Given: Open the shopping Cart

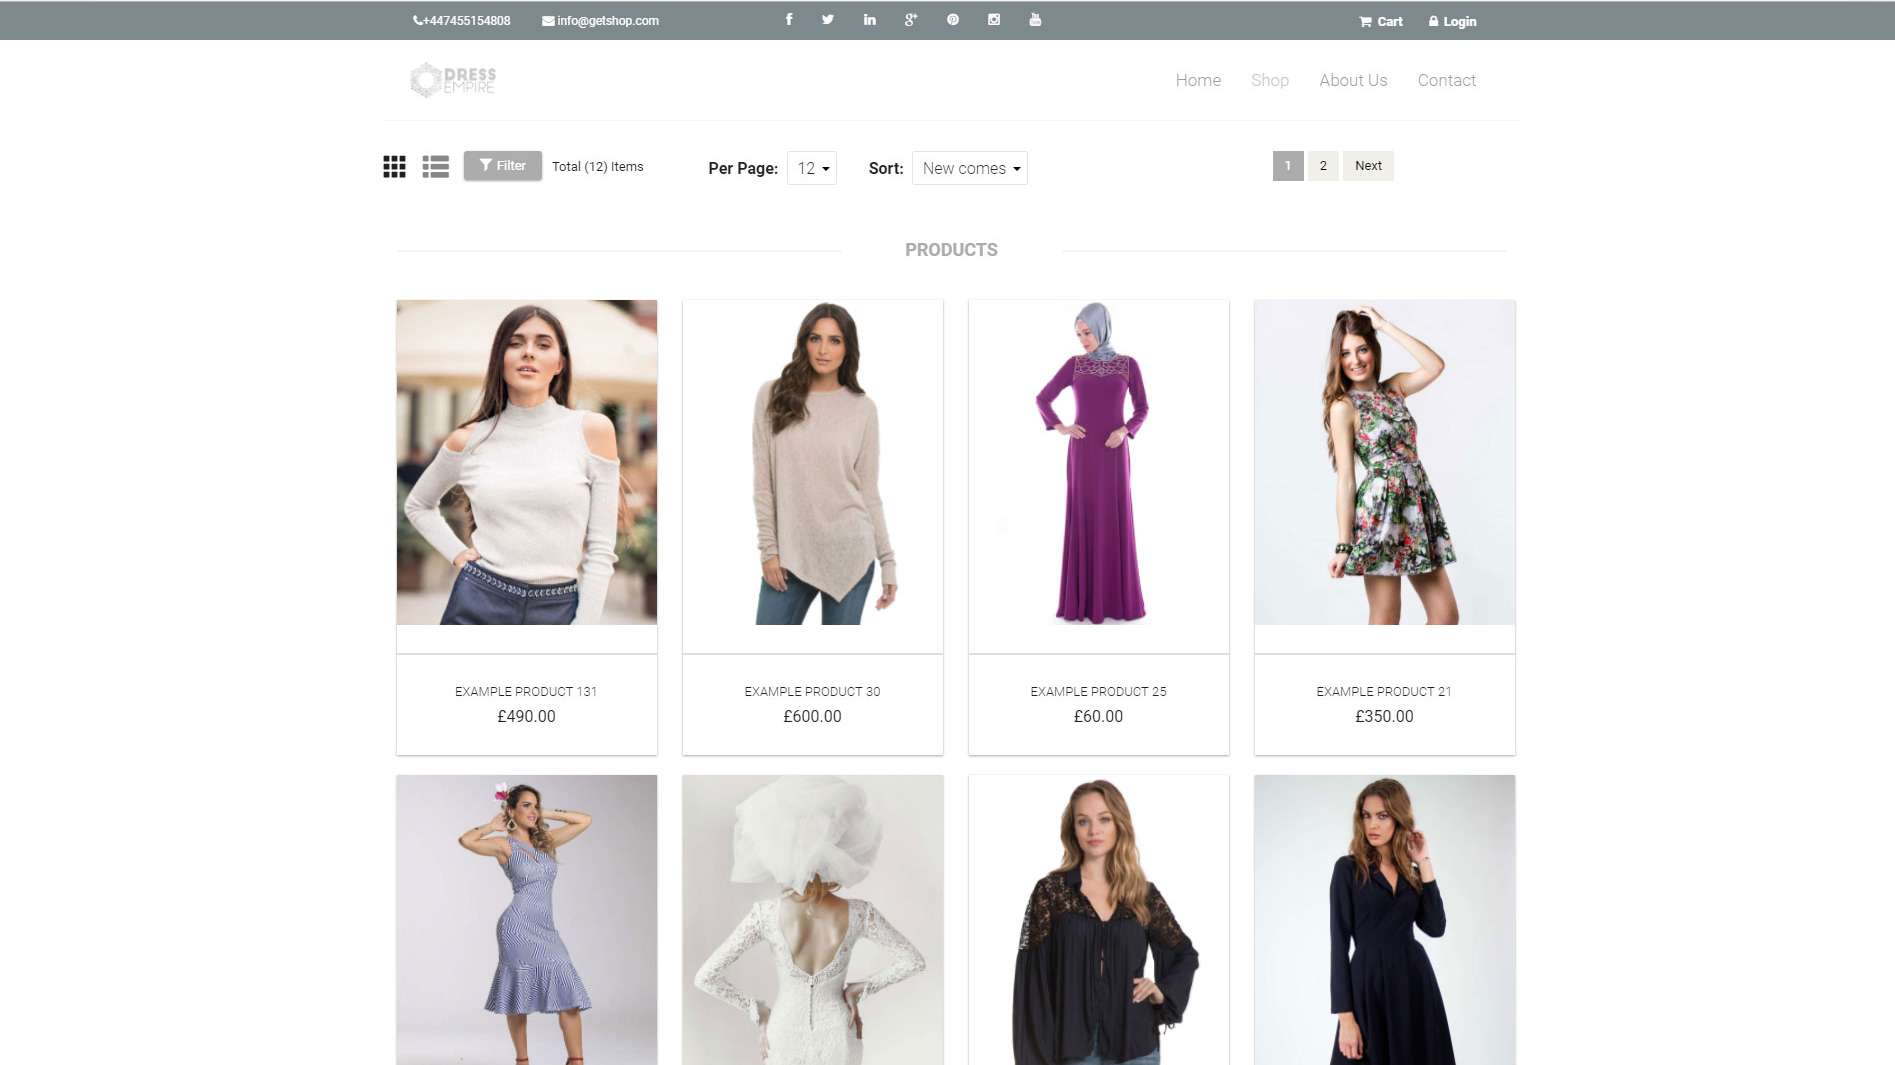Looking at the screenshot, I should (x=1381, y=21).
